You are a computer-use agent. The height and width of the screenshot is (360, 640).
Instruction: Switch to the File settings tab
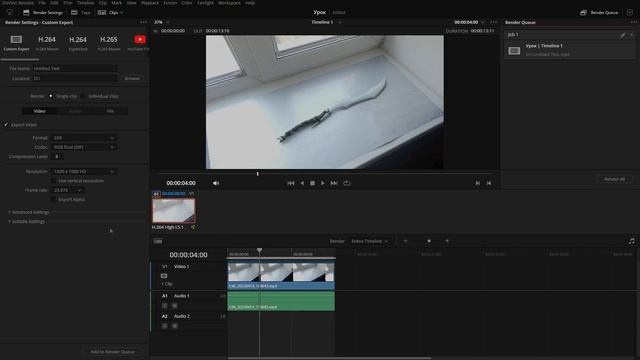tap(110, 111)
